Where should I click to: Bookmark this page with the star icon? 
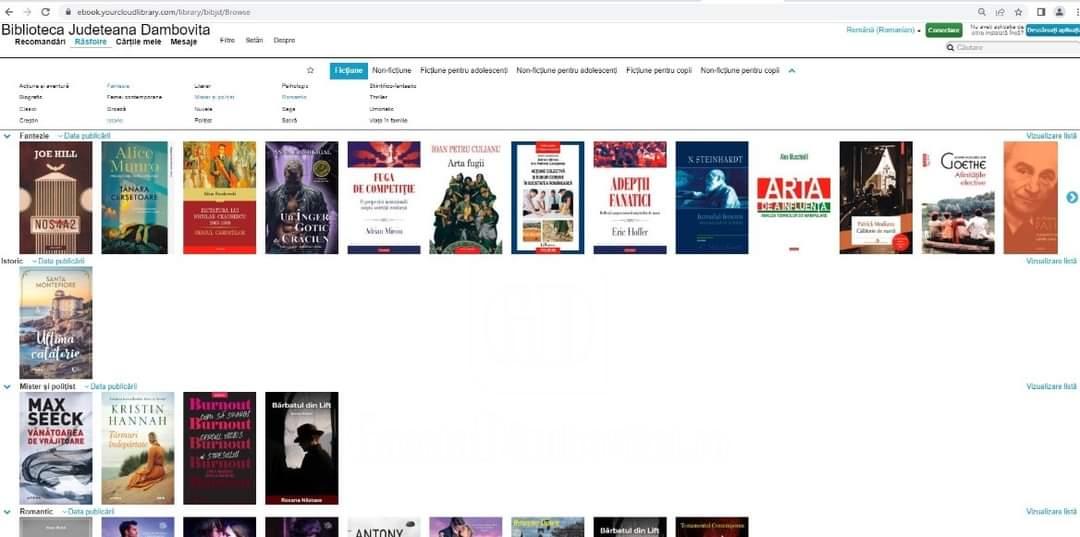(x=1018, y=12)
